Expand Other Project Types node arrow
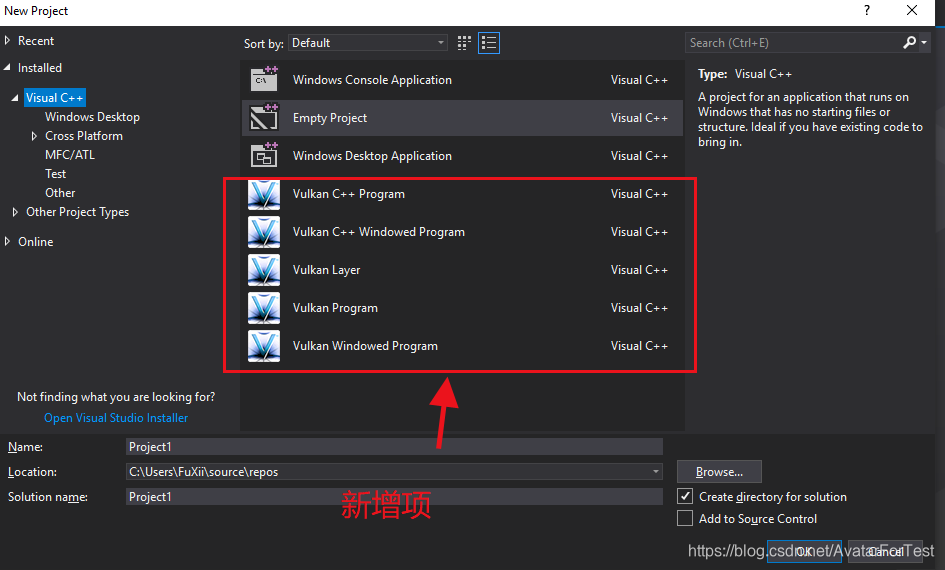 [x=15, y=212]
